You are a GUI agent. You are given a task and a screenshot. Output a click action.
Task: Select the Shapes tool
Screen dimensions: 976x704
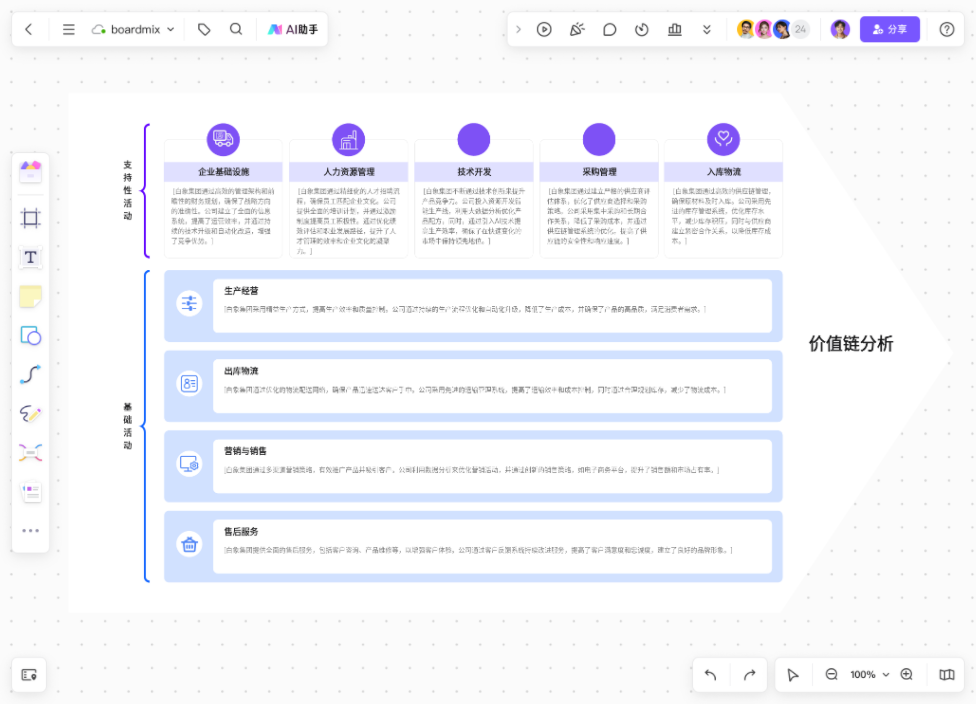[x=30, y=336]
